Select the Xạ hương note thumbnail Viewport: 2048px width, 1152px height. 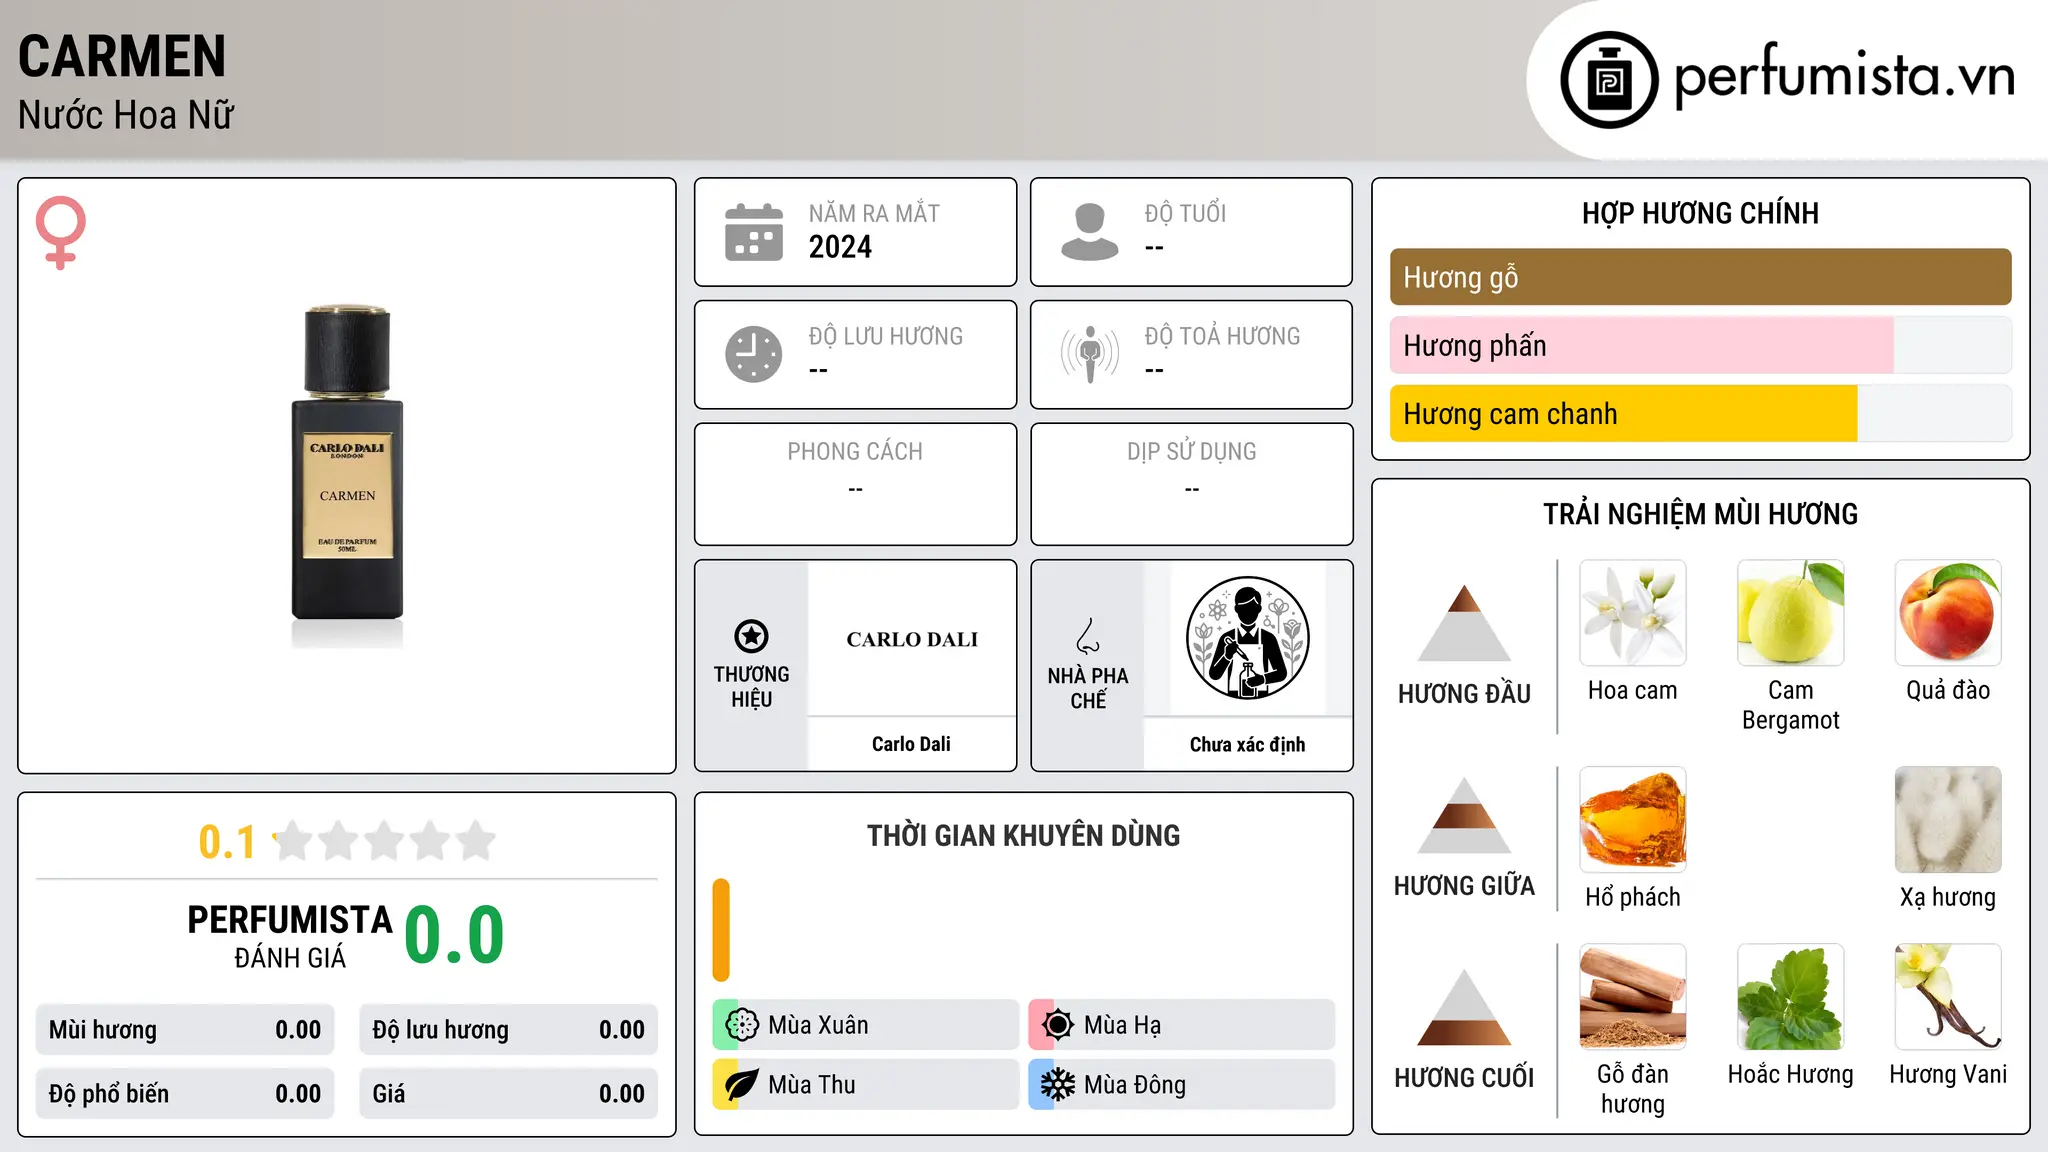pos(1948,820)
